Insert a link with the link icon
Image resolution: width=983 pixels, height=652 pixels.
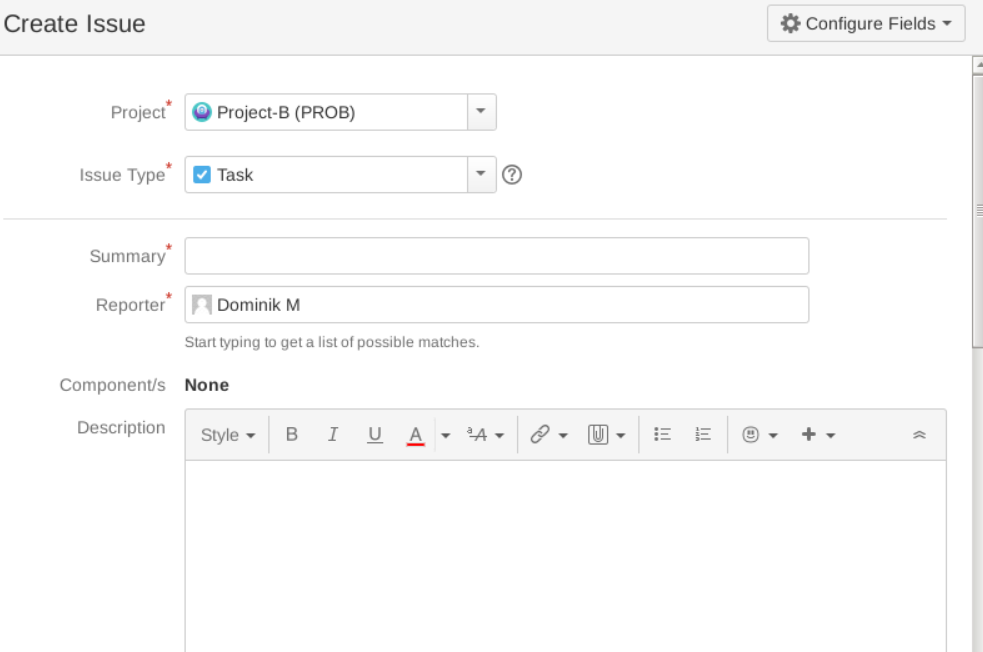click(540, 434)
